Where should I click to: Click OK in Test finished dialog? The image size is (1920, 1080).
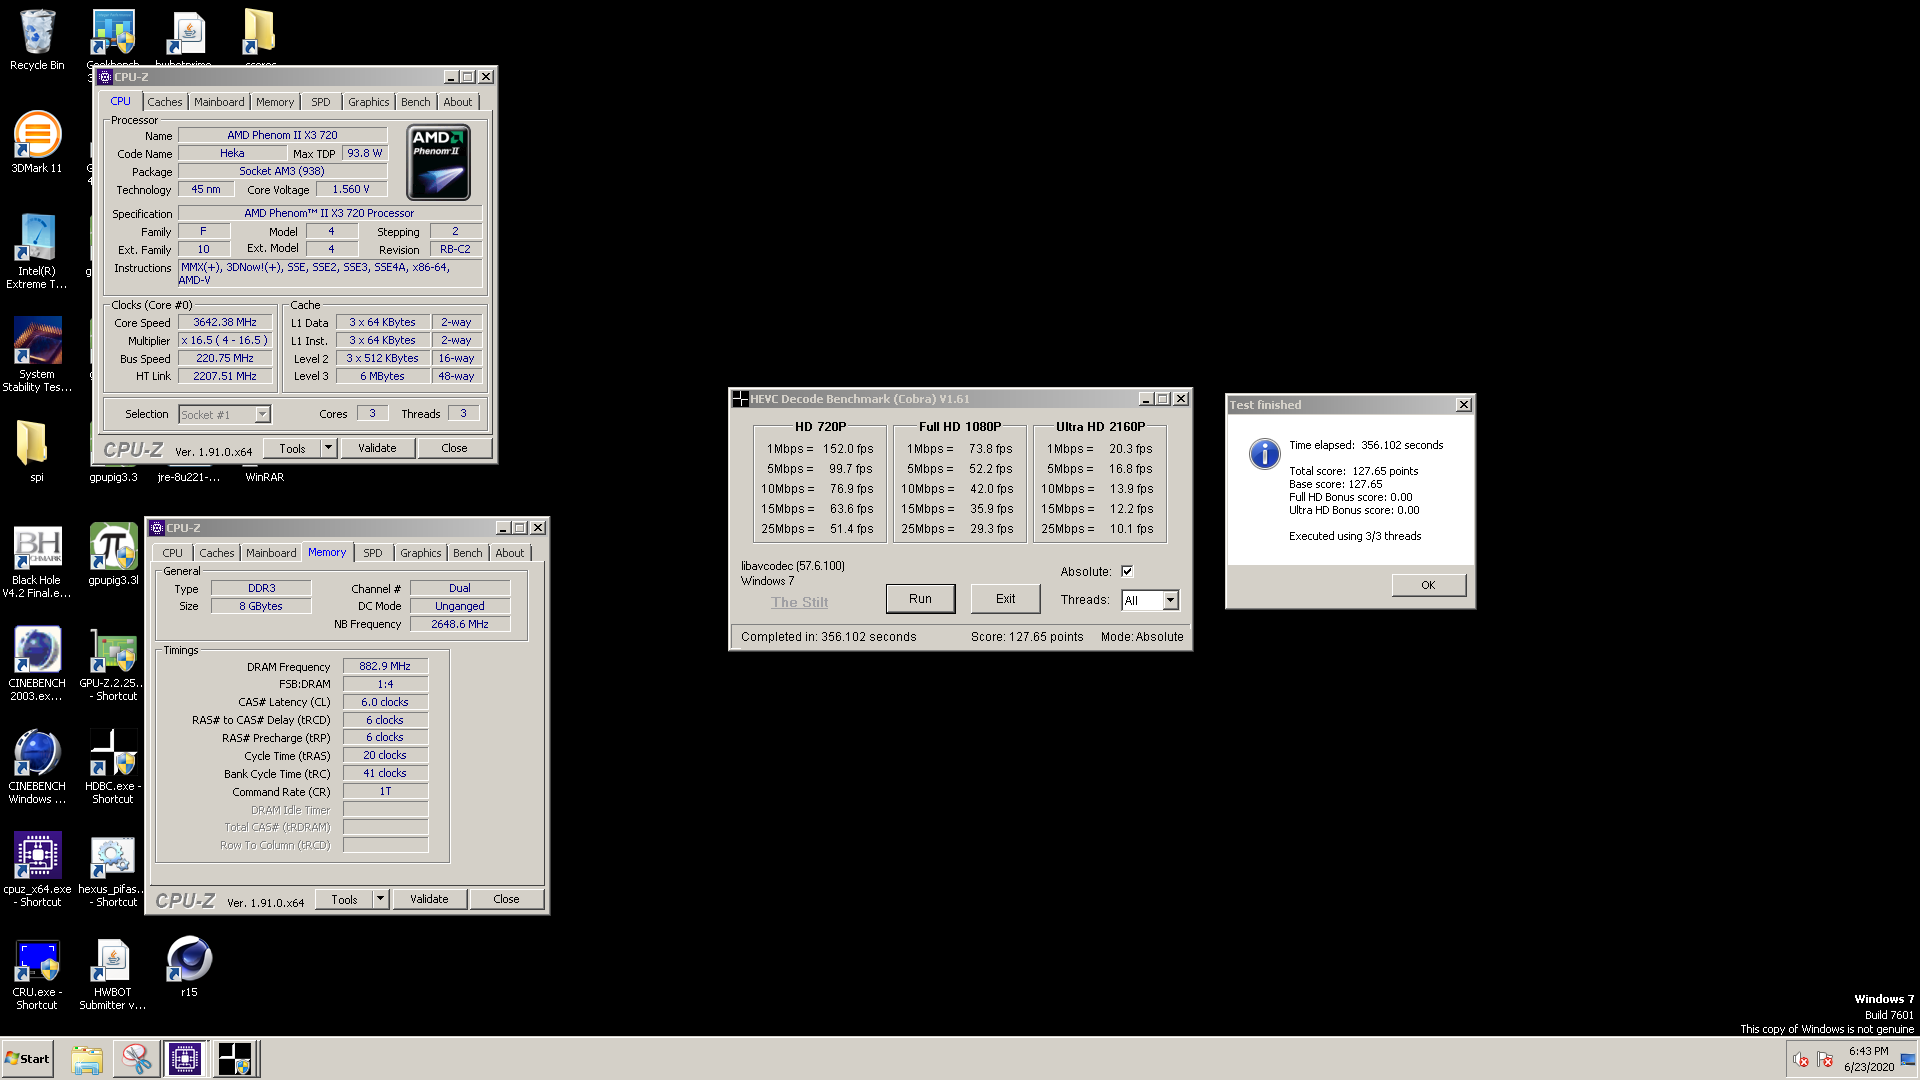[1428, 585]
